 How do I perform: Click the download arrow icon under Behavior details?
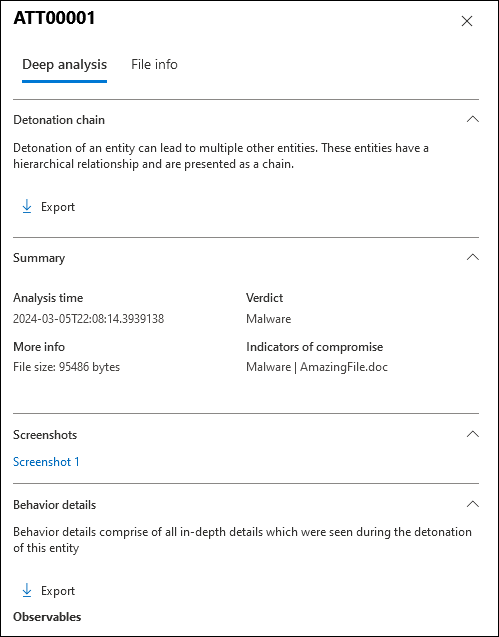click(x=27, y=590)
